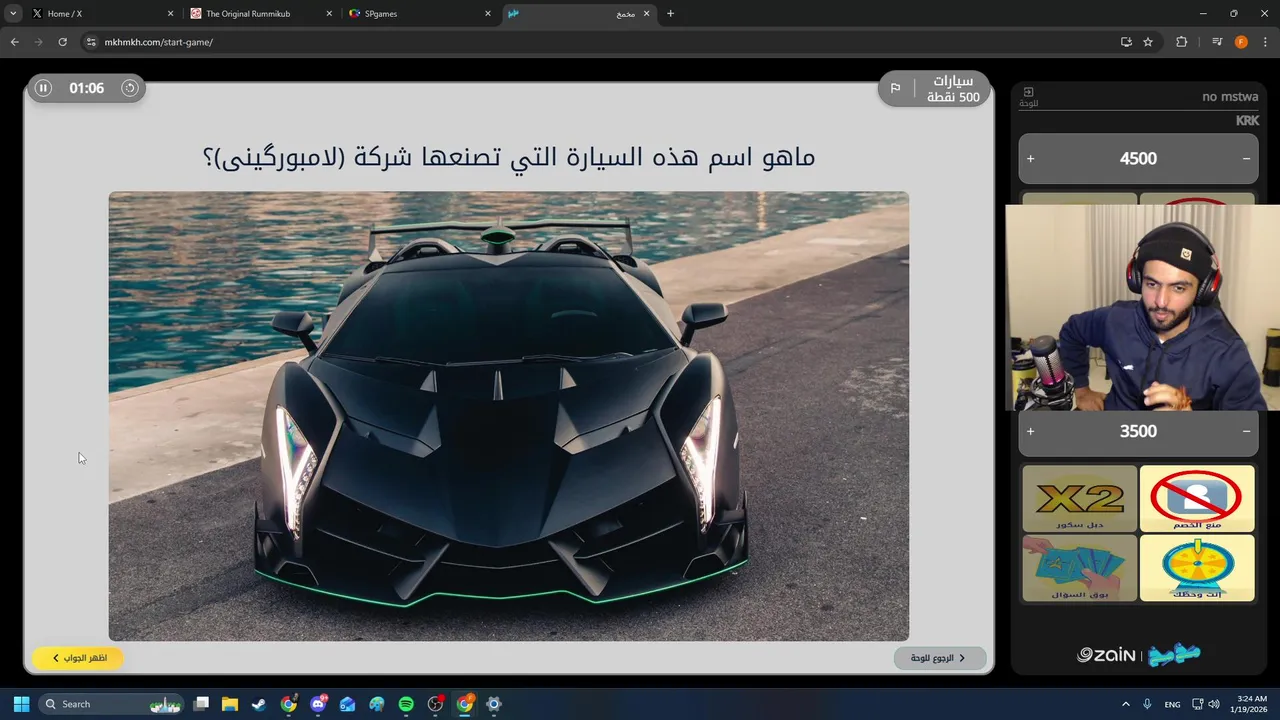
Task: Open the Chrome profile avatar
Action: coord(1241,42)
